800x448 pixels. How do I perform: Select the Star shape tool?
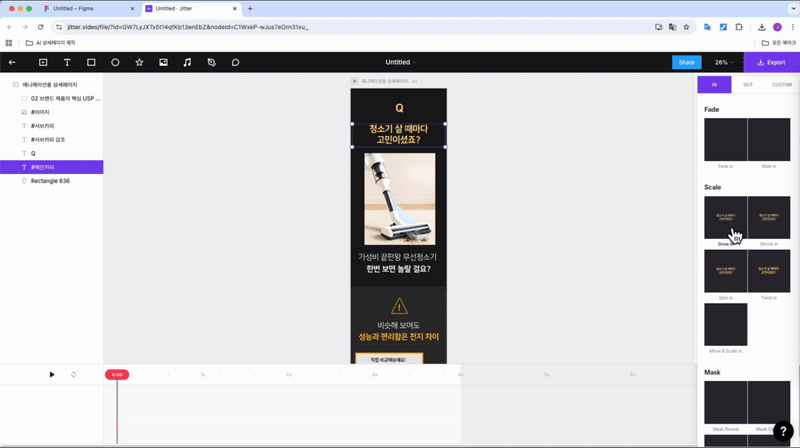coord(139,62)
